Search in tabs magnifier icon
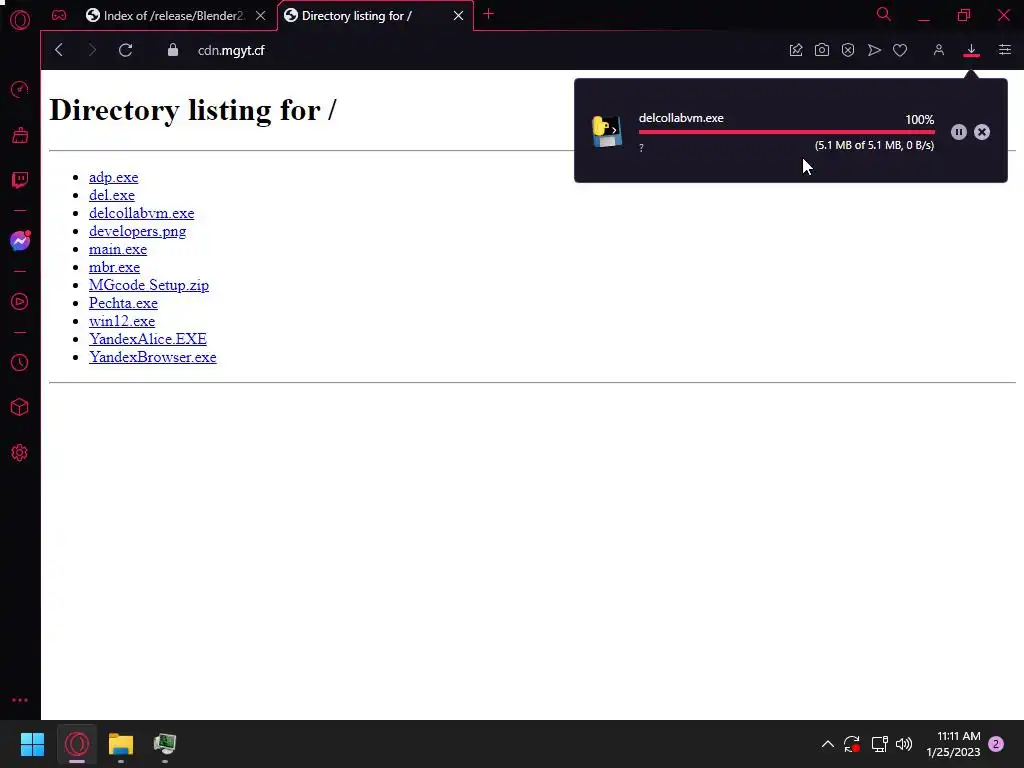 884,14
